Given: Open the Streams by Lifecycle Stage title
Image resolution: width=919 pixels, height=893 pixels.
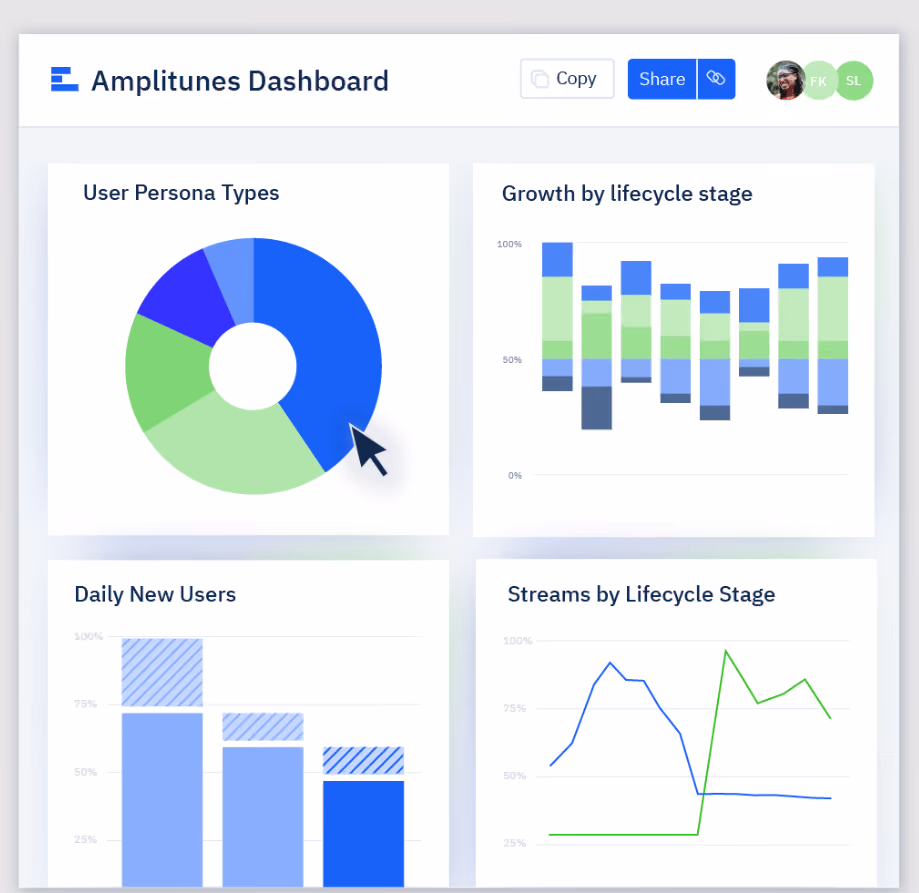Looking at the screenshot, I should click(641, 594).
